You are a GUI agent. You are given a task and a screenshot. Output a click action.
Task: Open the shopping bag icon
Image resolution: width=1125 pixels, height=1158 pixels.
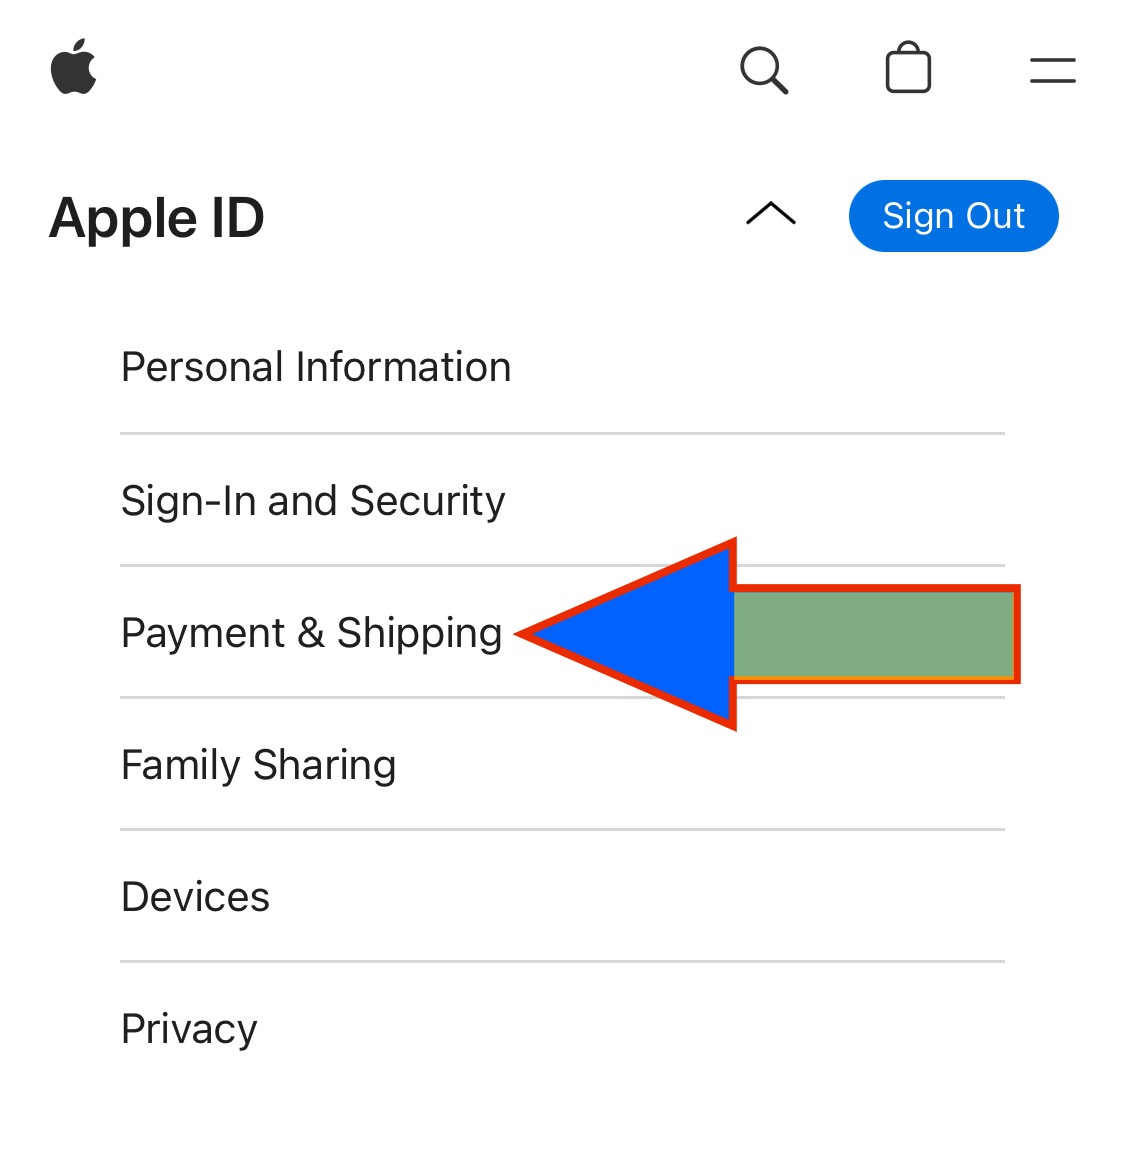[908, 67]
